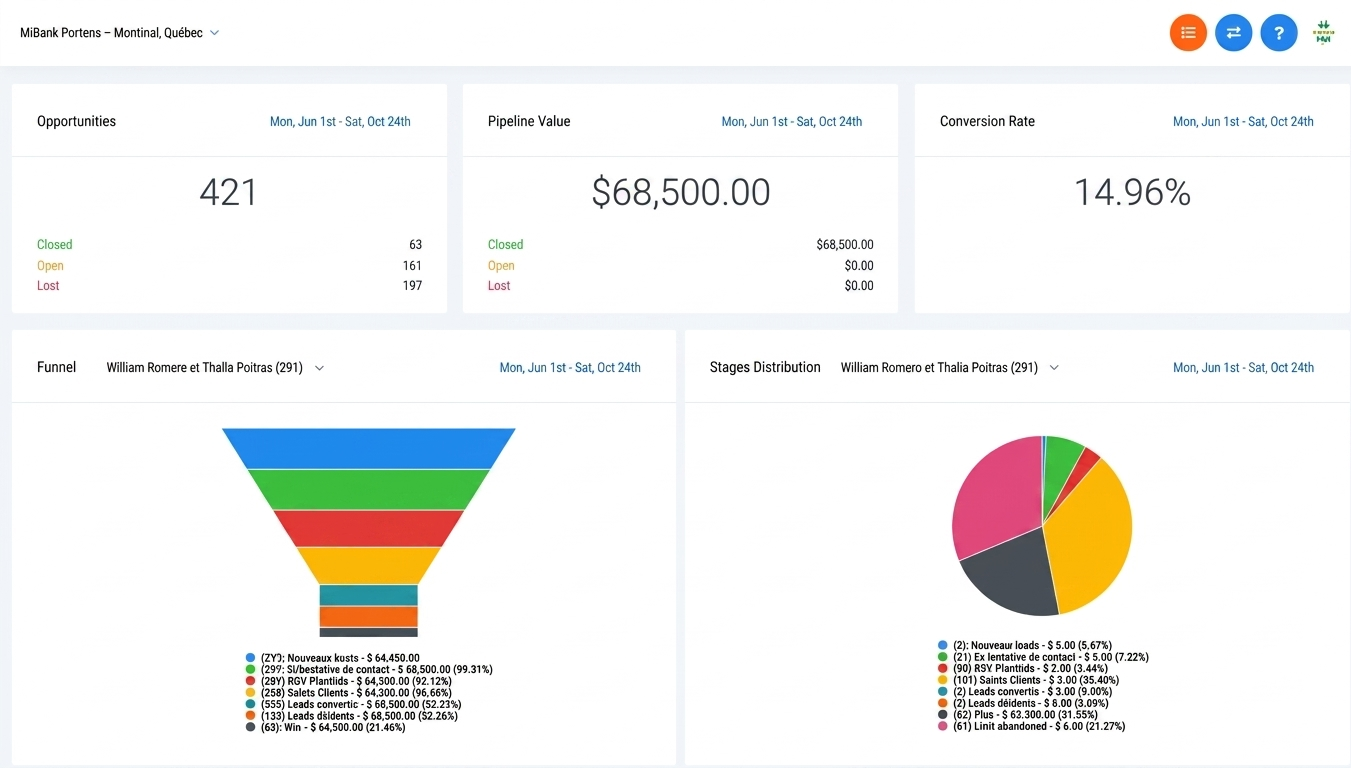
Task: Select the Stages Distribution panel header
Action: point(764,367)
